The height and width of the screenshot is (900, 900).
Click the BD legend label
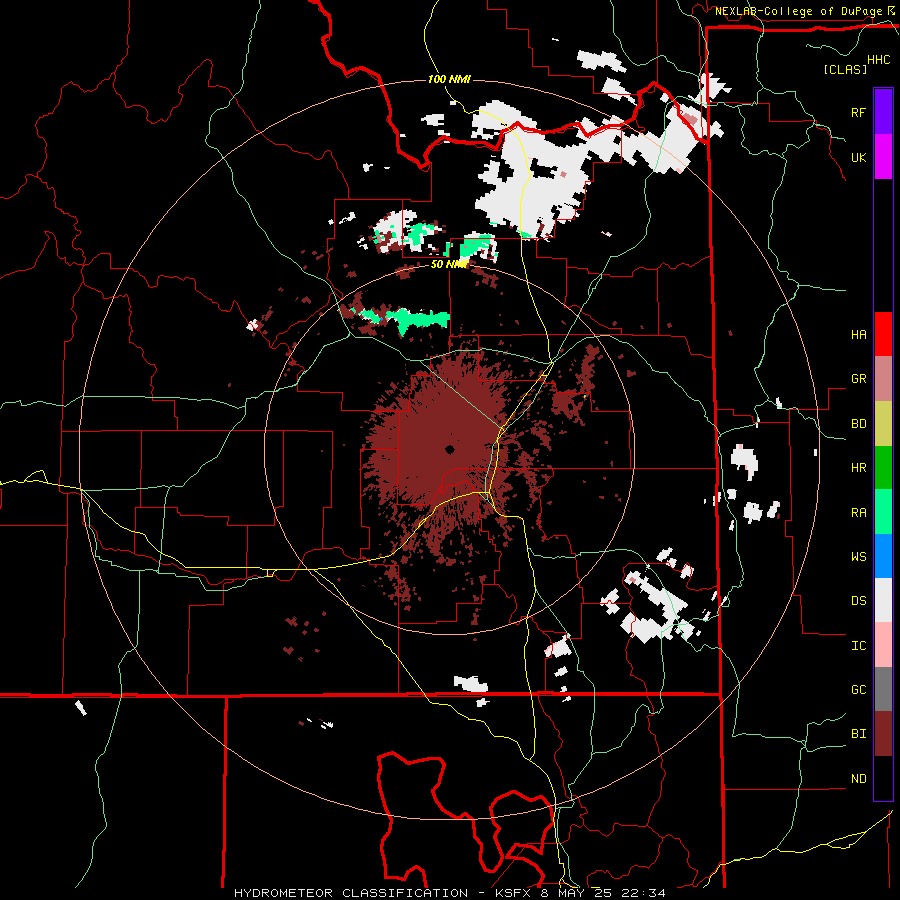pyautogui.click(x=858, y=424)
